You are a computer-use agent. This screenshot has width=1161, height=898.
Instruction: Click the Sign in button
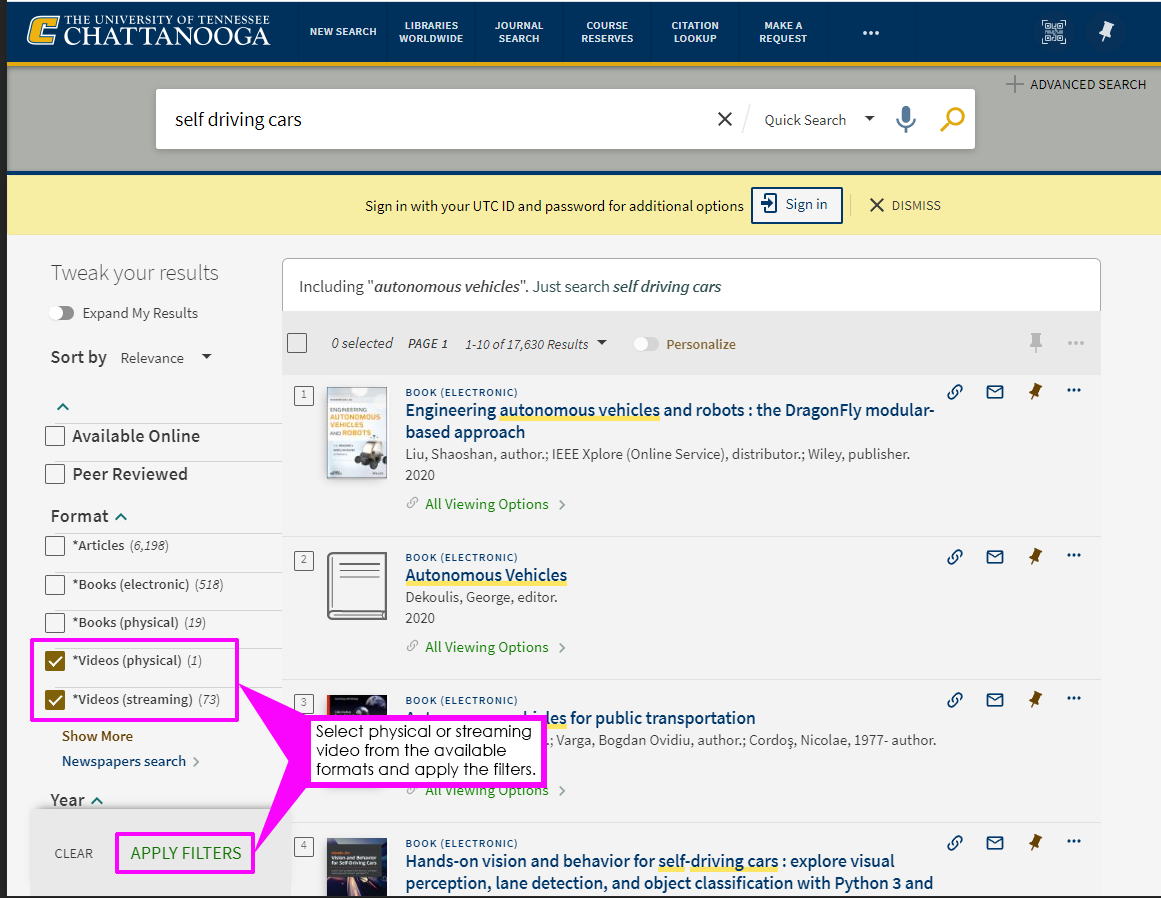click(x=796, y=205)
